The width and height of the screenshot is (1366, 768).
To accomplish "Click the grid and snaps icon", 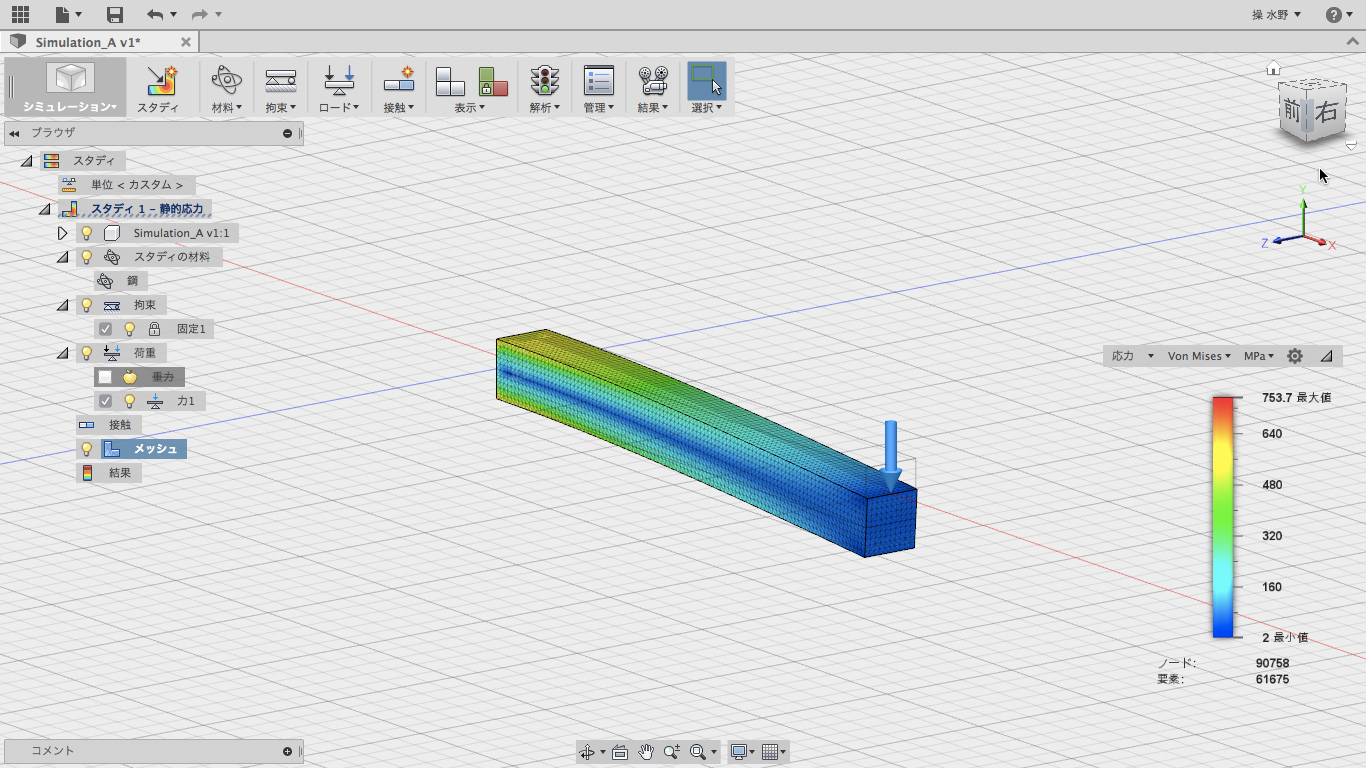I will (x=770, y=752).
